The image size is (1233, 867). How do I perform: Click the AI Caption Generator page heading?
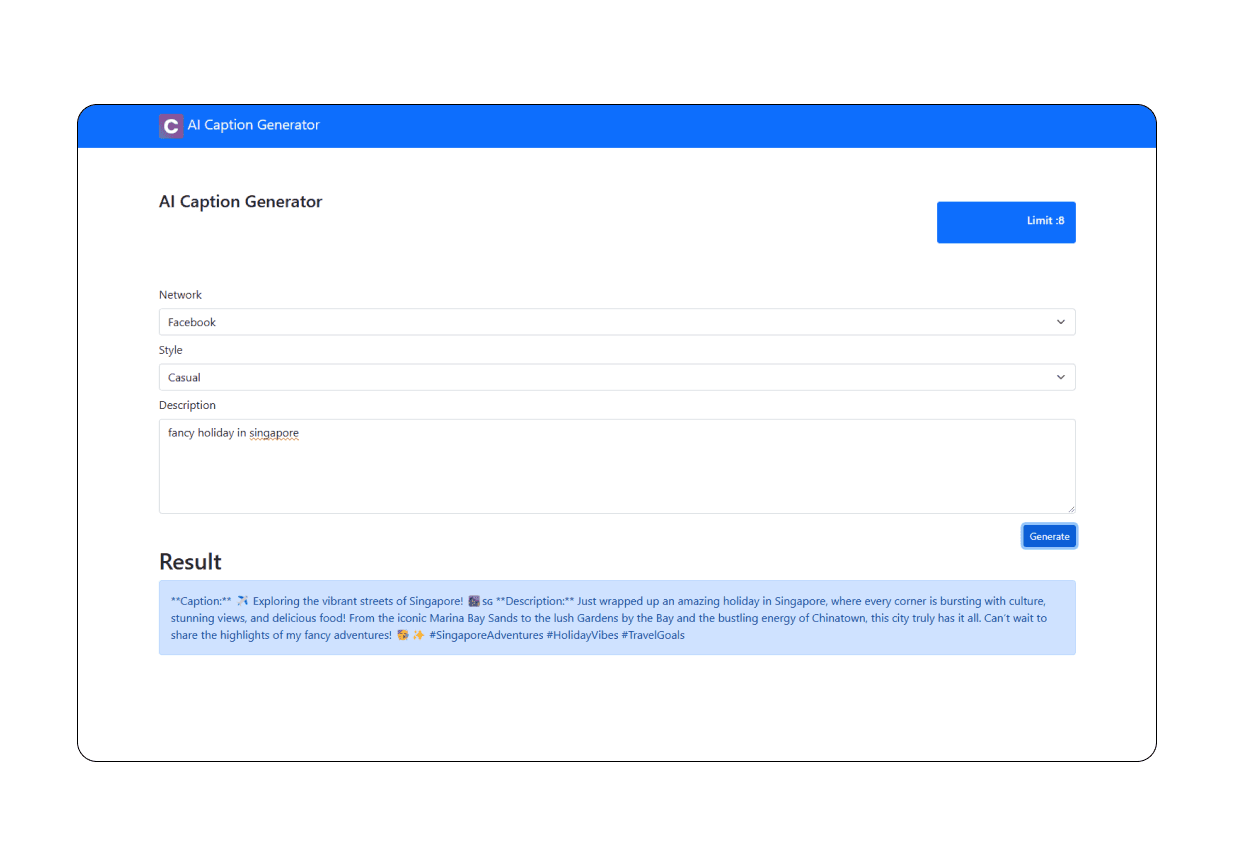tap(240, 202)
